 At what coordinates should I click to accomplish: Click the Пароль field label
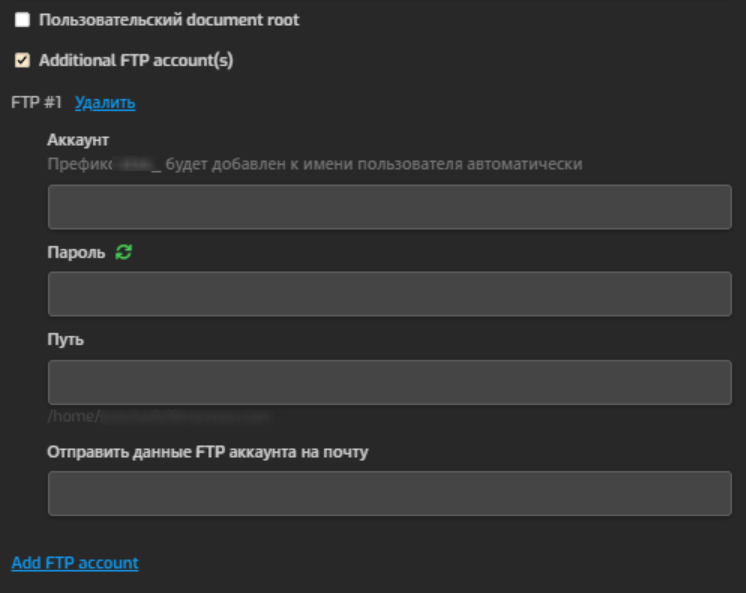coord(76,253)
